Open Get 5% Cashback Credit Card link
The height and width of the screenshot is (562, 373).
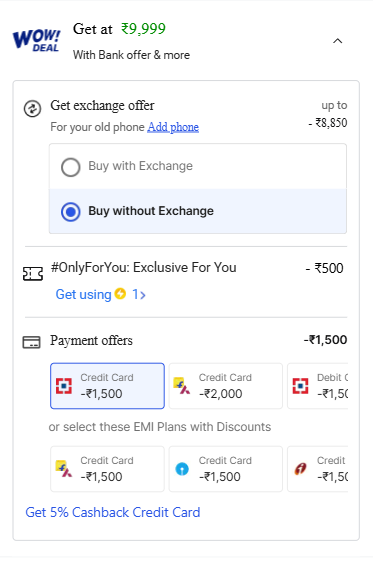(x=113, y=512)
